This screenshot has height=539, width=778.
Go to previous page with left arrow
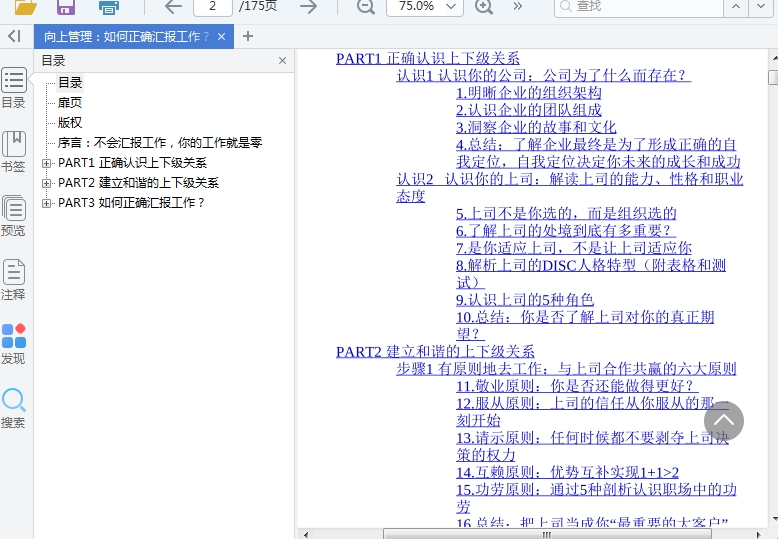(173, 7)
